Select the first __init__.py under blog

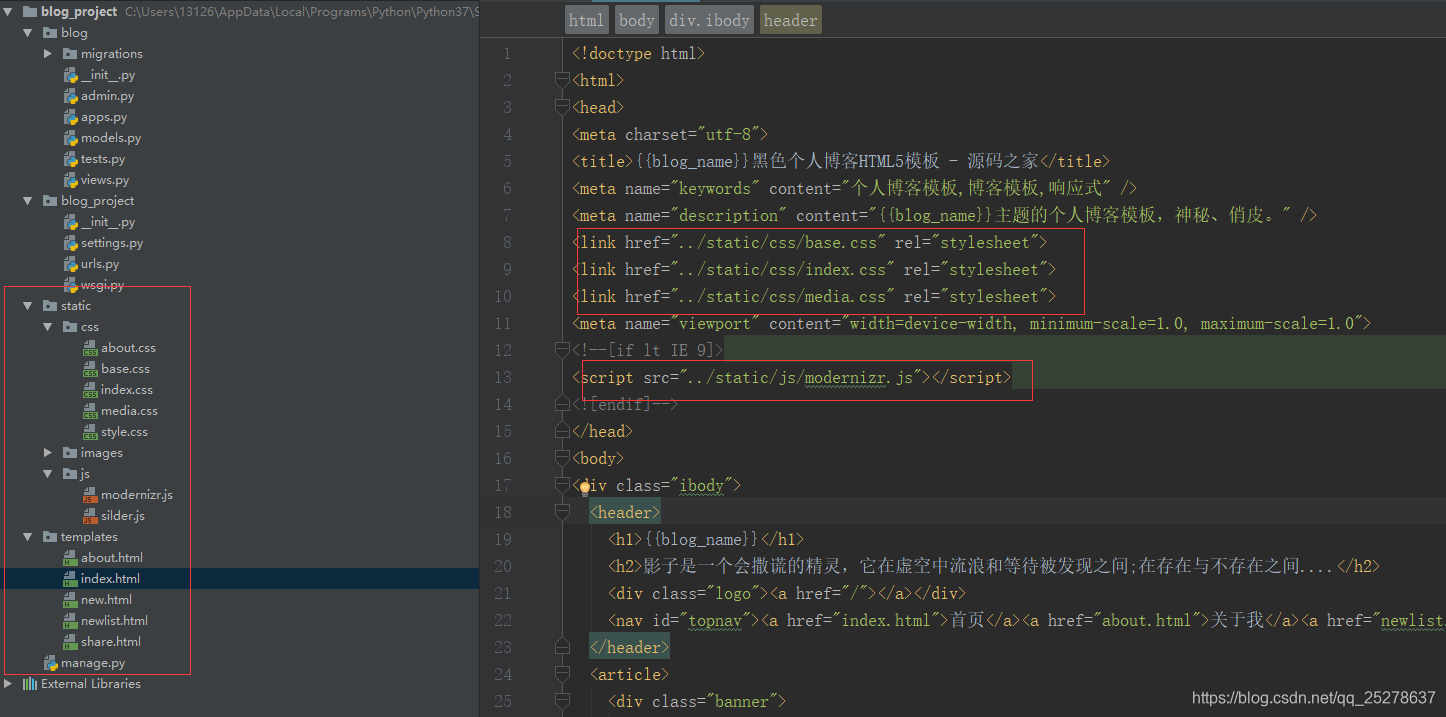coord(108,75)
